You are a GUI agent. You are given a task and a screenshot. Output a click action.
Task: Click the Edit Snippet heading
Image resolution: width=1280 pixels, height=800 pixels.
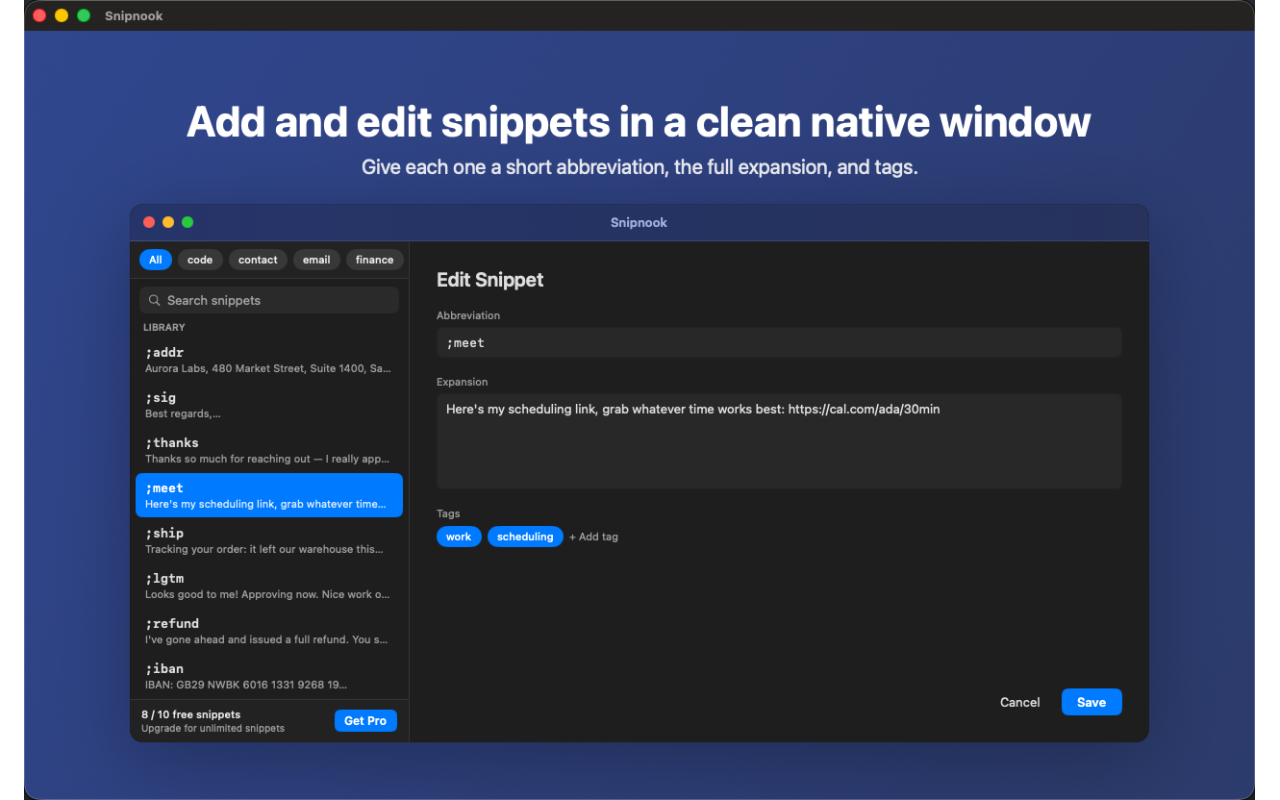click(490, 280)
